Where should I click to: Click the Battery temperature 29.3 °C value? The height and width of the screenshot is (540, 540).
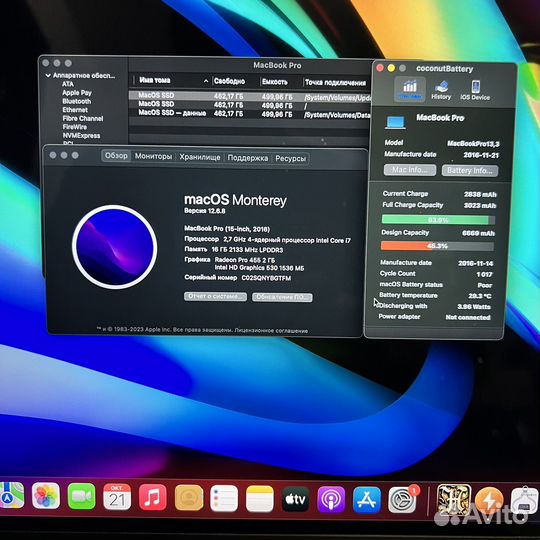coord(480,296)
